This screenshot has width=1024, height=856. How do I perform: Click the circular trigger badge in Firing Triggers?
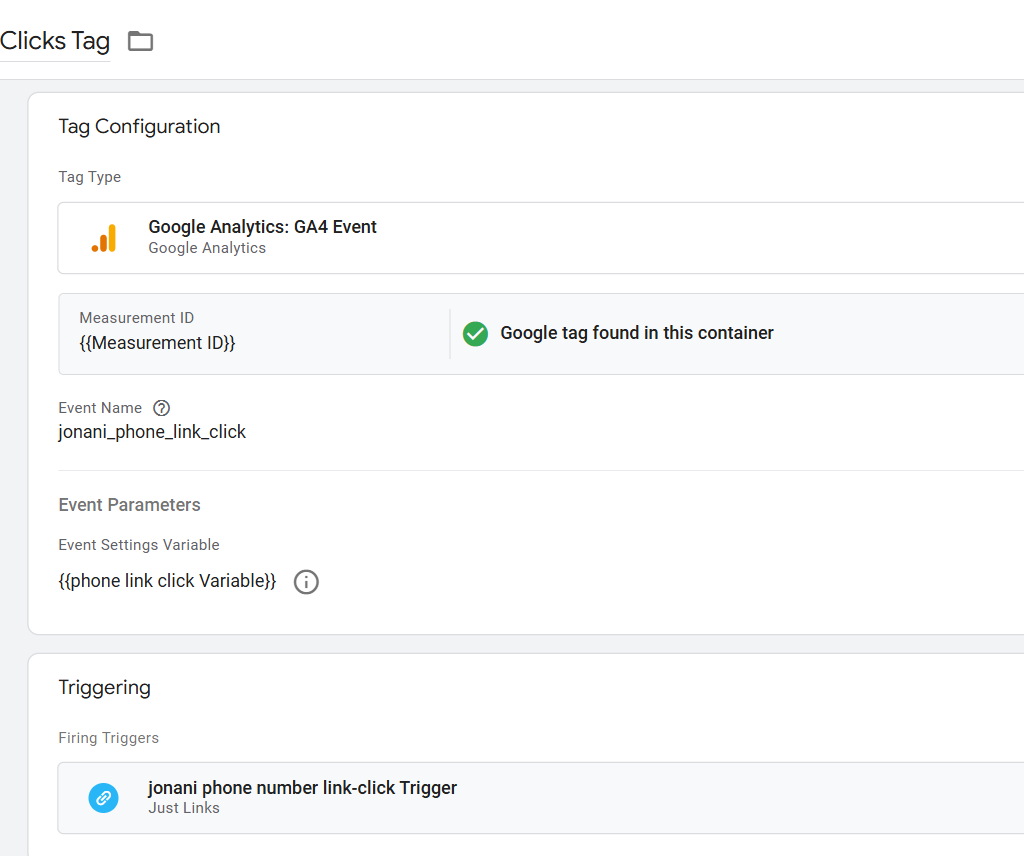click(103, 797)
